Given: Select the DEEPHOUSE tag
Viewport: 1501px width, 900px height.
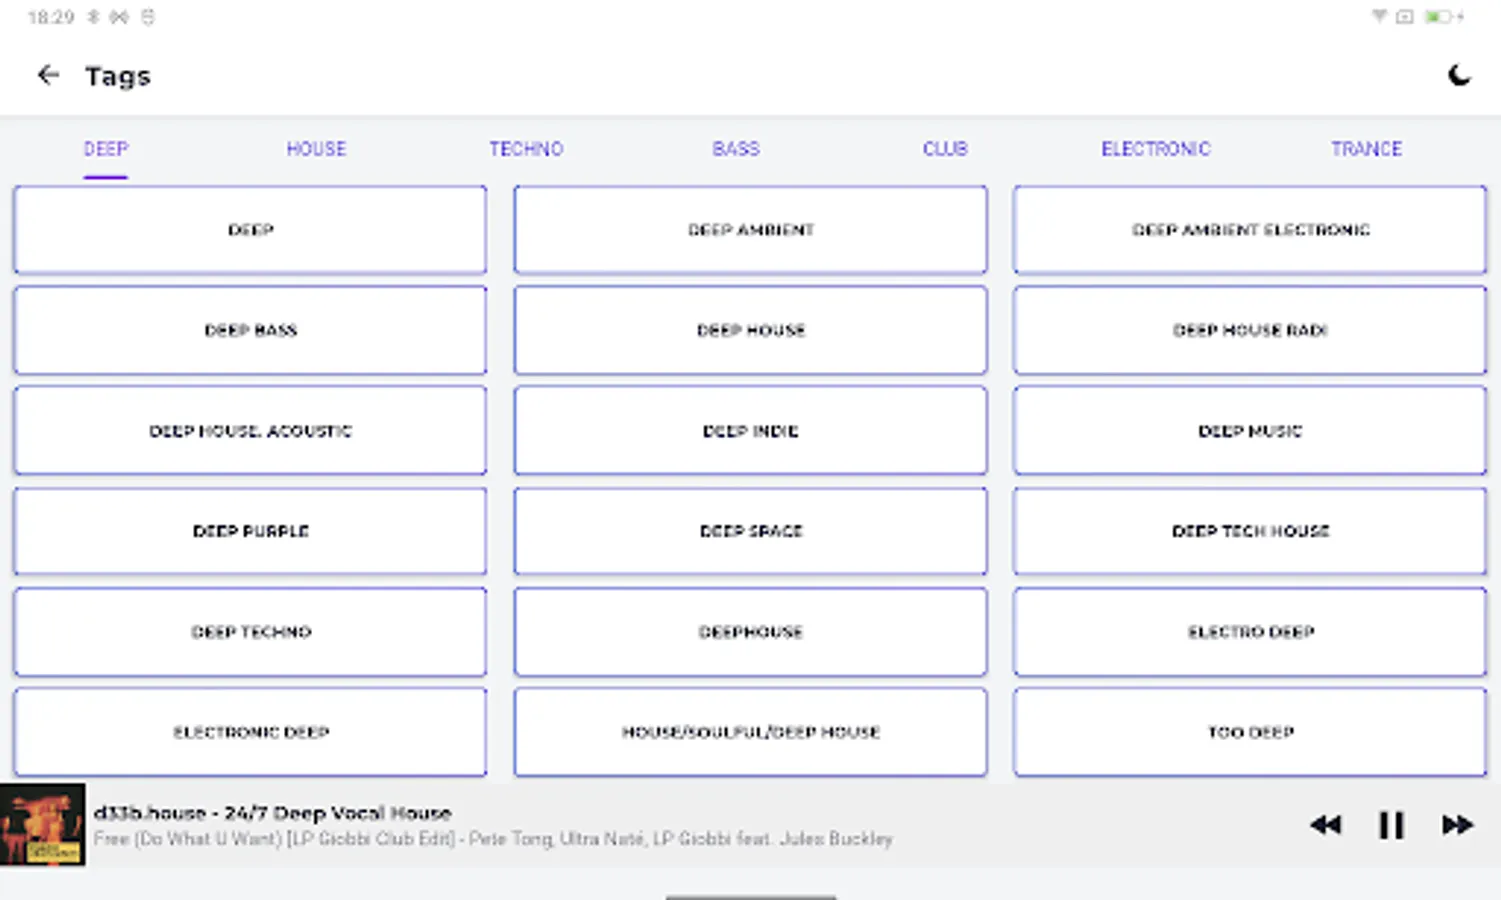Looking at the screenshot, I should click(x=750, y=632).
